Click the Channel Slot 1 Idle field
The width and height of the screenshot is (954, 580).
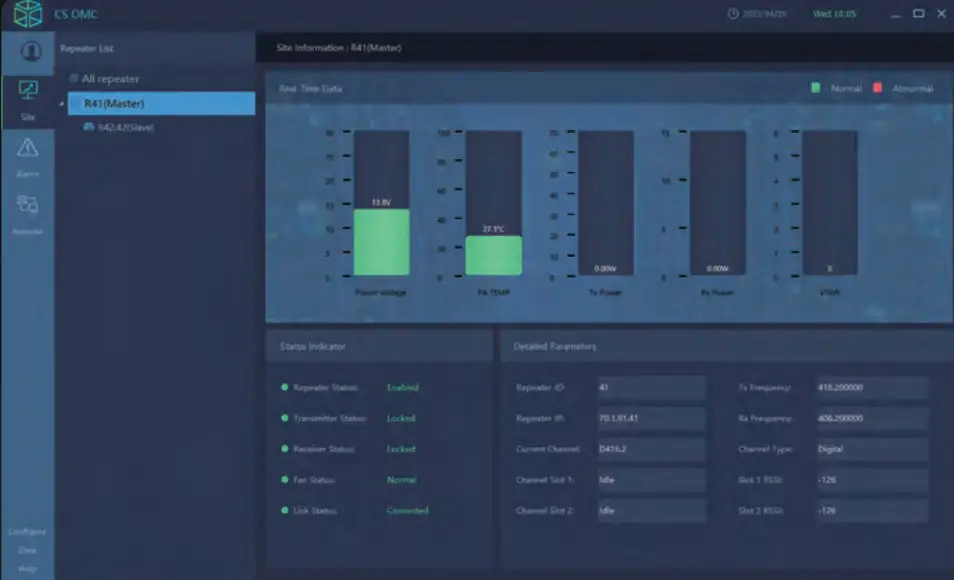[651, 480]
